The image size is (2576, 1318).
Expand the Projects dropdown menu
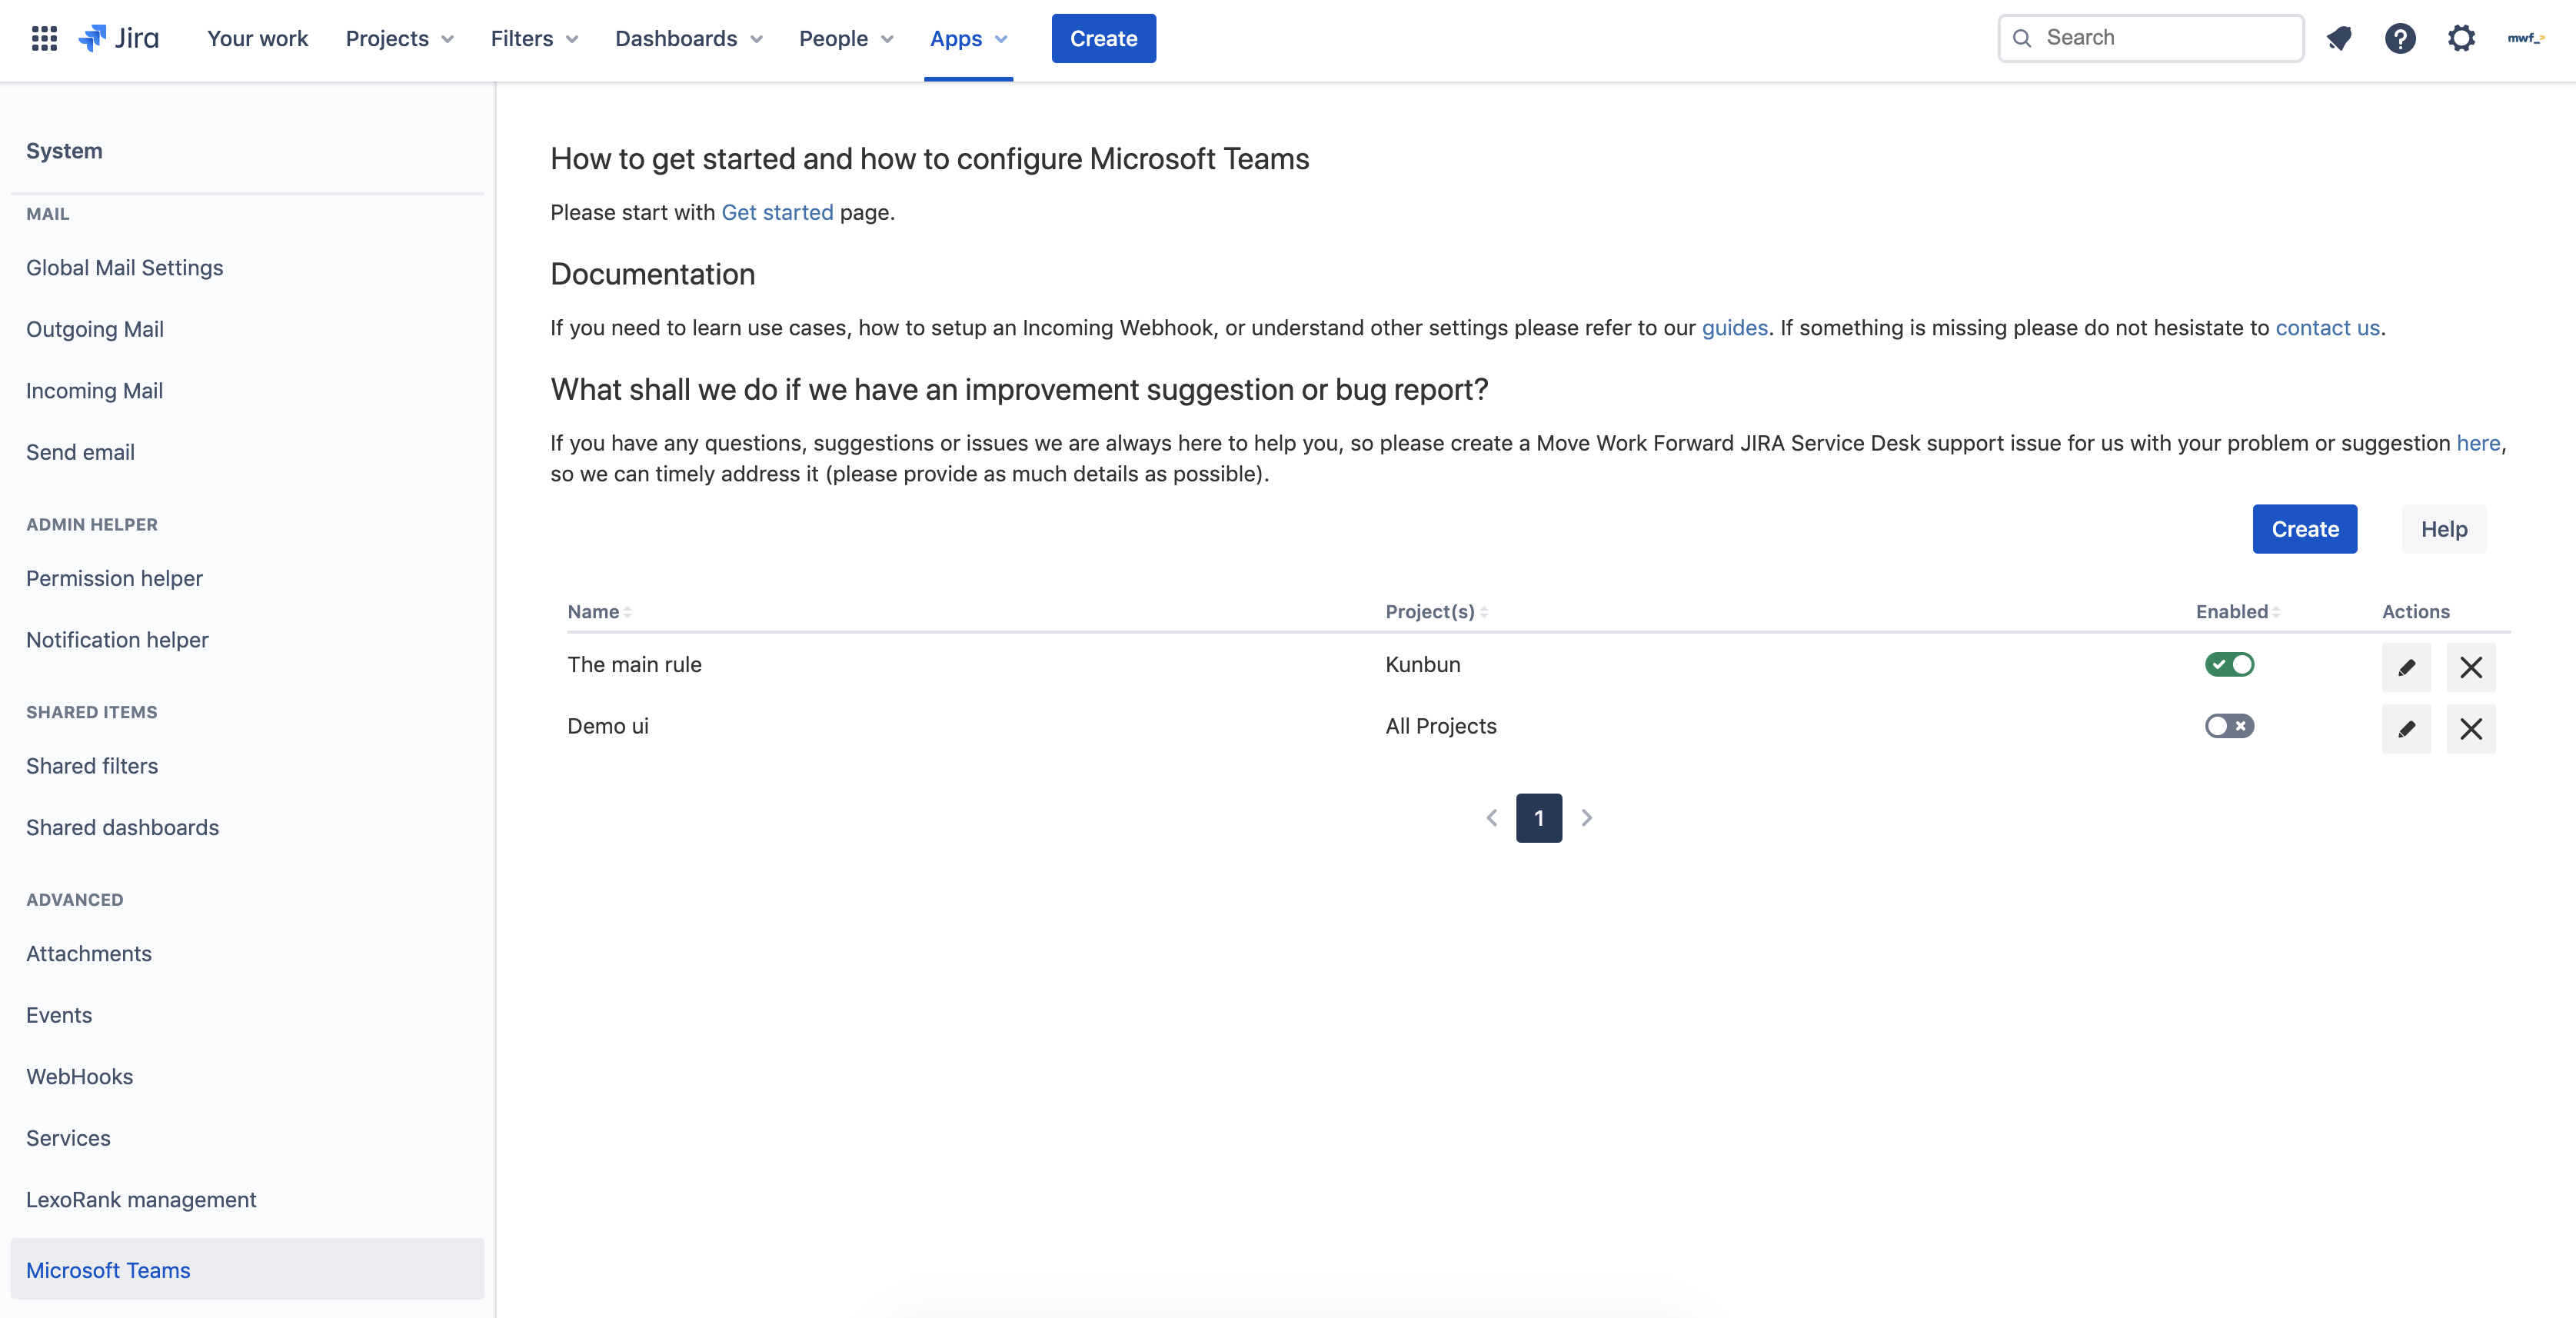tap(399, 38)
